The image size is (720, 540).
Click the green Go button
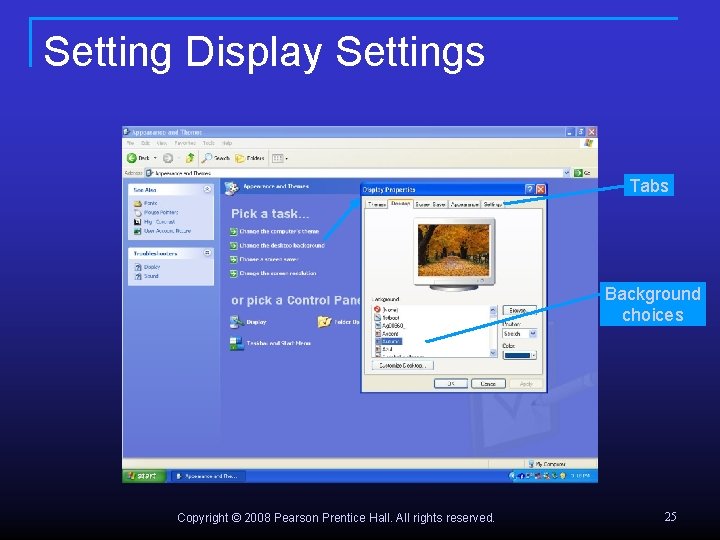582,173
